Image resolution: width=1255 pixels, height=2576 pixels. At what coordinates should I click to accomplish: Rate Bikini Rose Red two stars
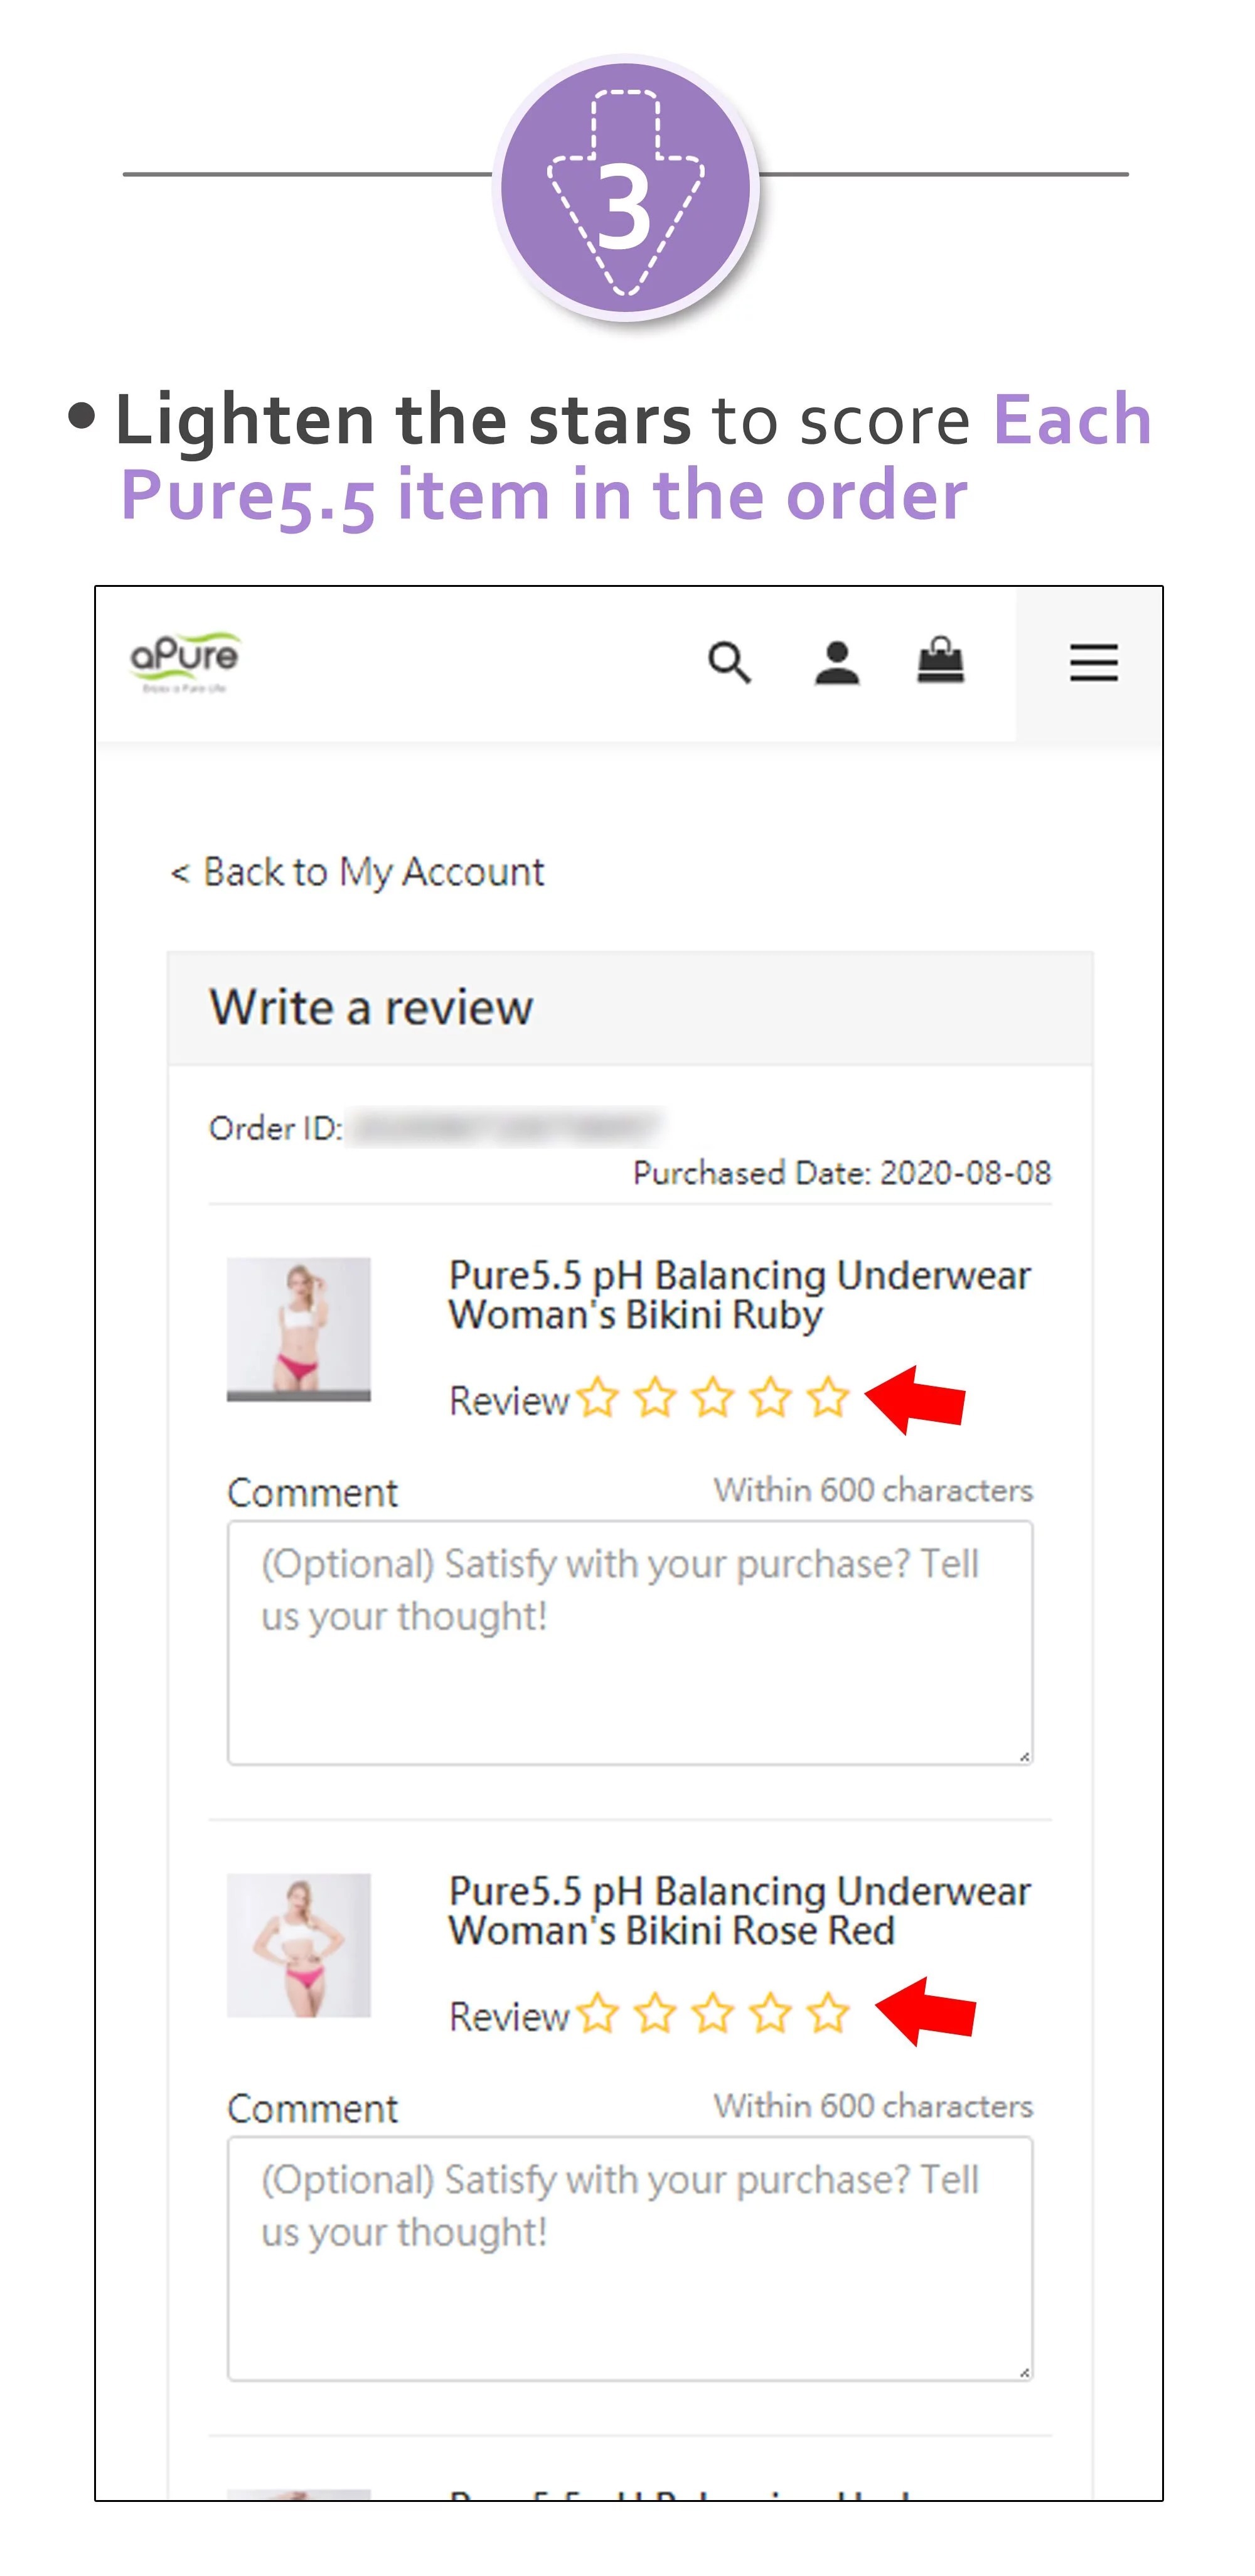tap(655, 2013)
